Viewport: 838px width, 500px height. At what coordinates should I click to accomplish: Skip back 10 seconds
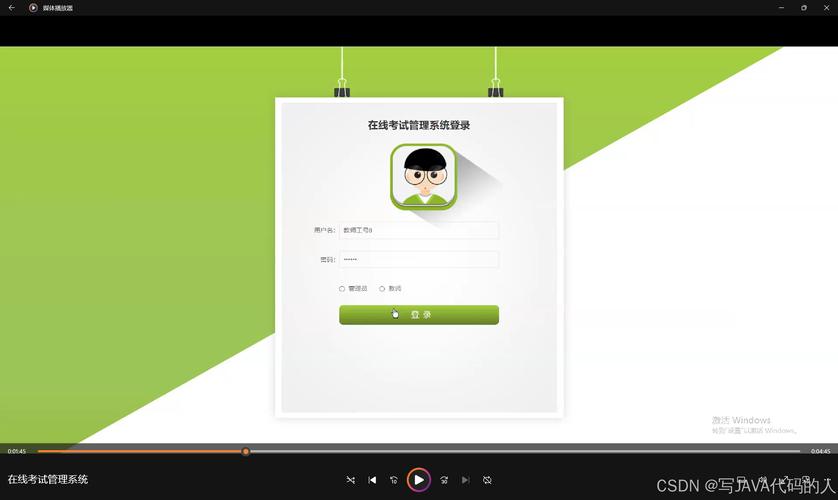click(x=394, y=480)
